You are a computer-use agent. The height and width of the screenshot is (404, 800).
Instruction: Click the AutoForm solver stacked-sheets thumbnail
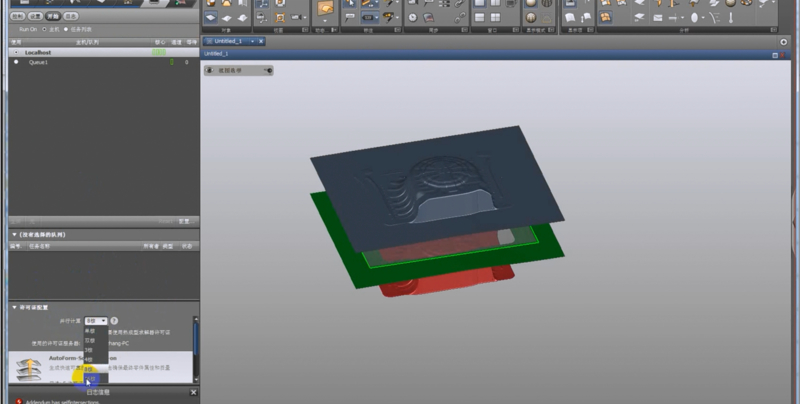pos(29,369)
